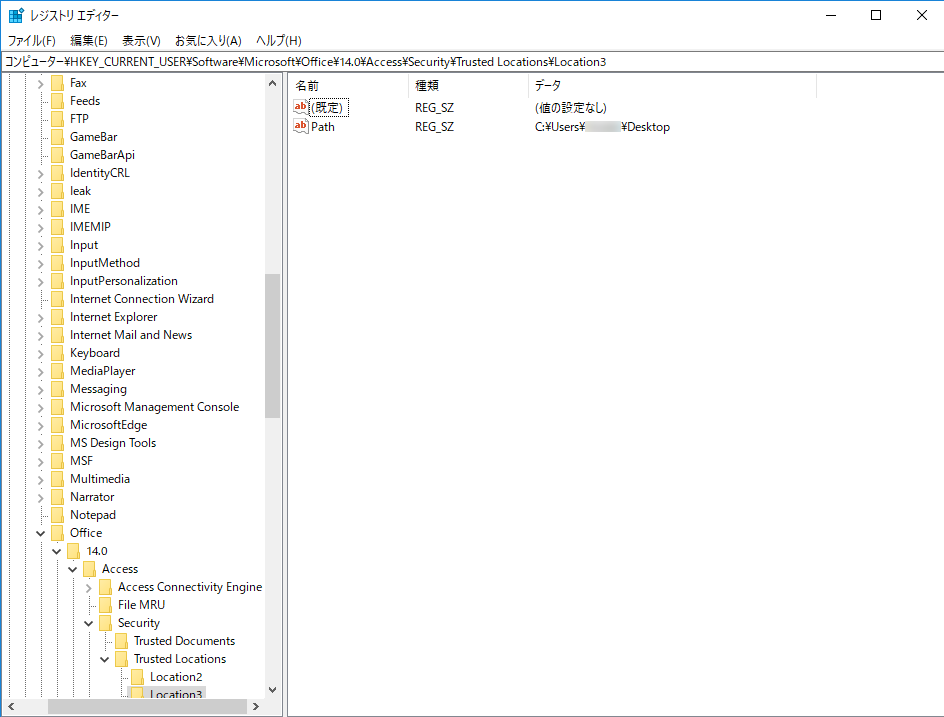Select the Internet Mail and News key
This screenshot has height=717, width=944.
tap(131, 335)
